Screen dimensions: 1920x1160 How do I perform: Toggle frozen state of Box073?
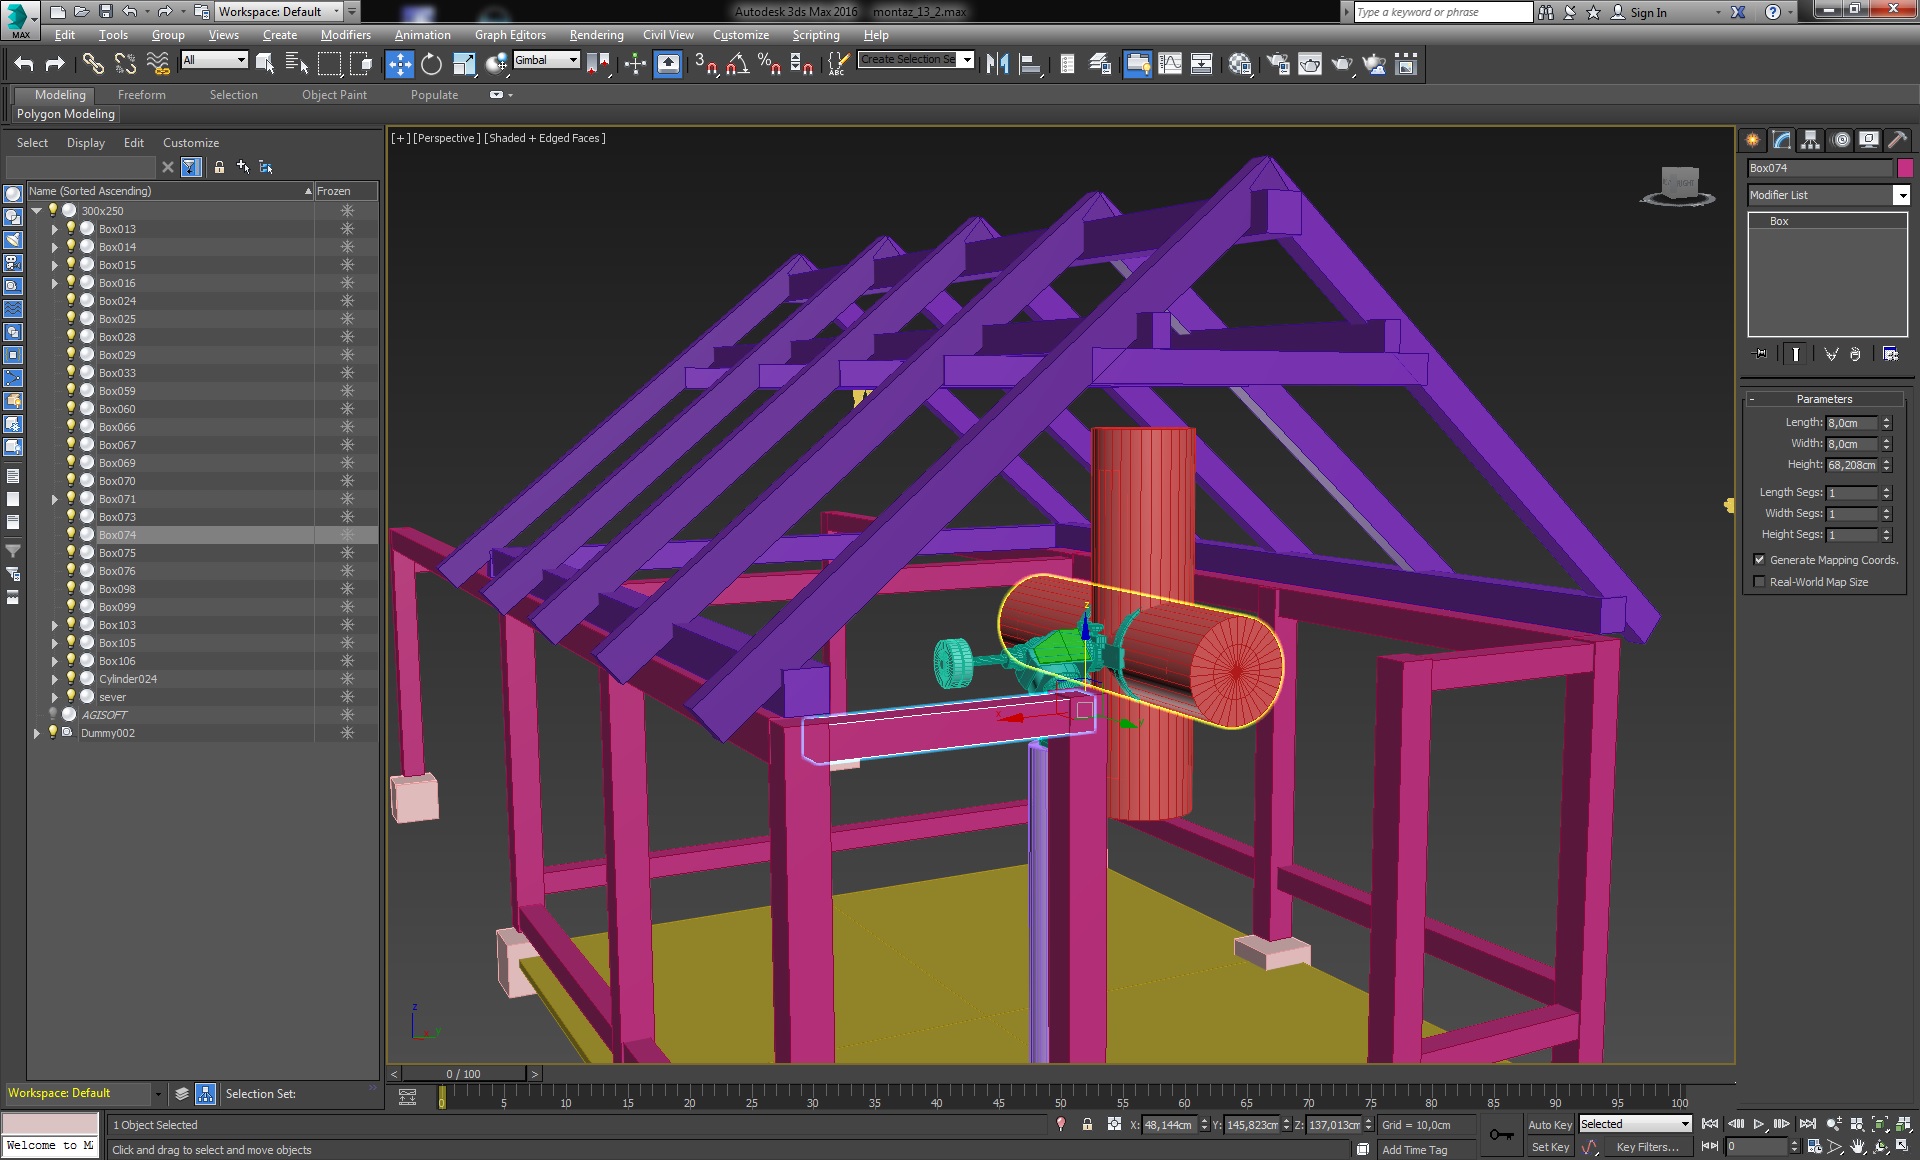coord(347,517)
